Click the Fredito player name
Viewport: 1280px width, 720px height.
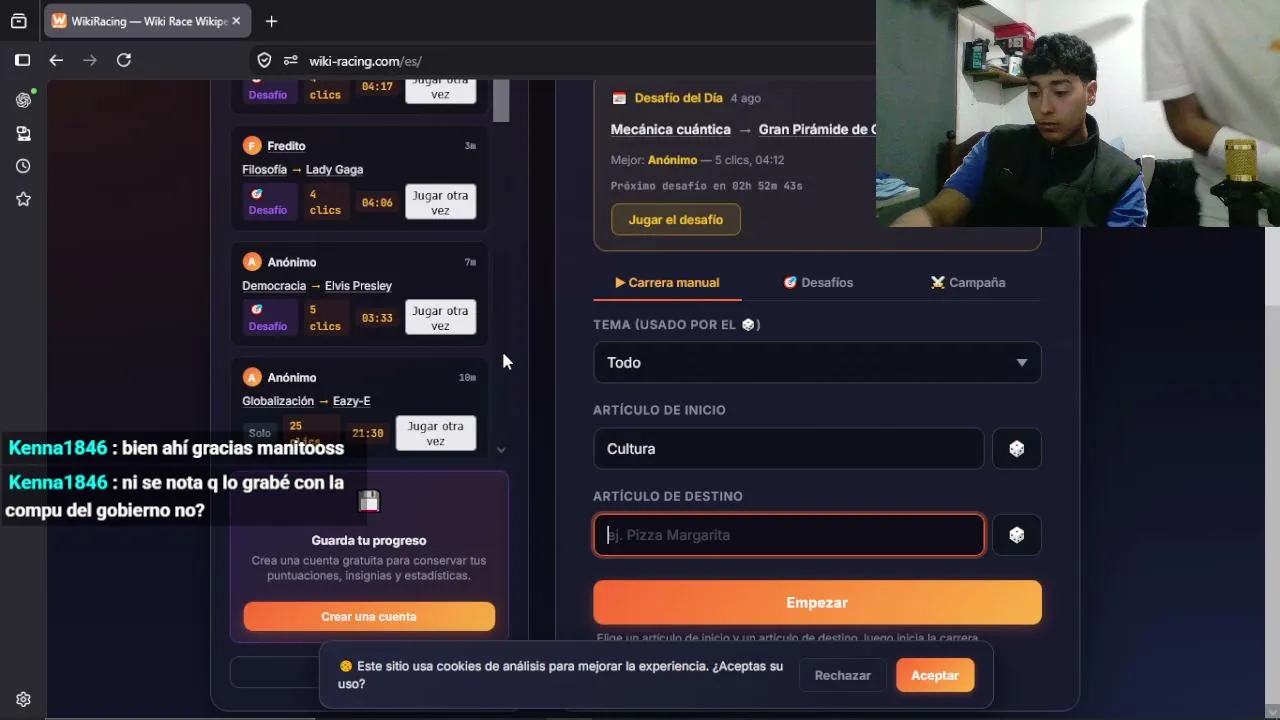(286, 146)
